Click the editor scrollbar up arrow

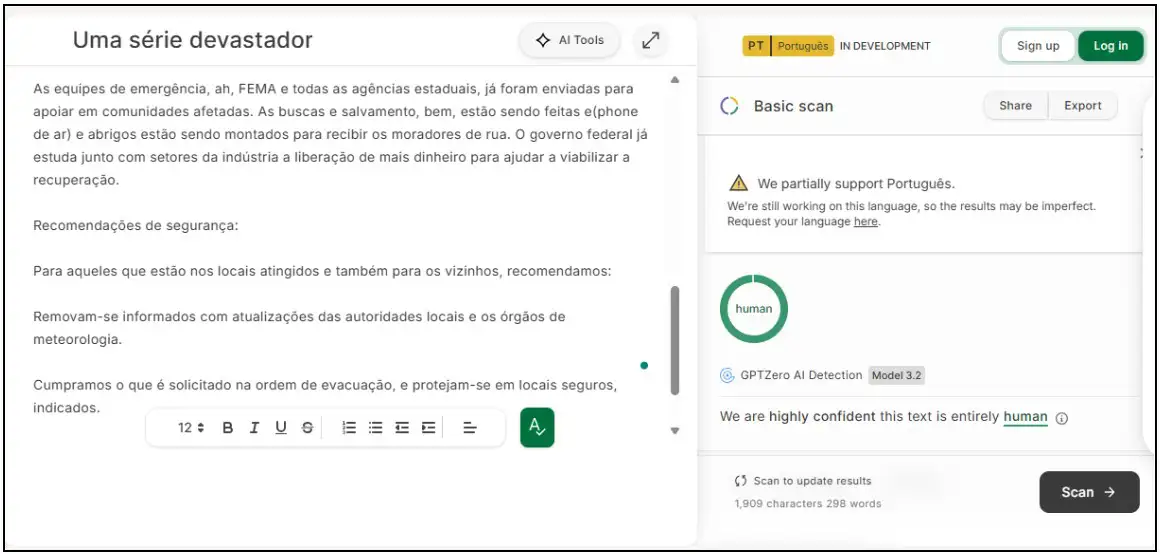click(675, 80)
